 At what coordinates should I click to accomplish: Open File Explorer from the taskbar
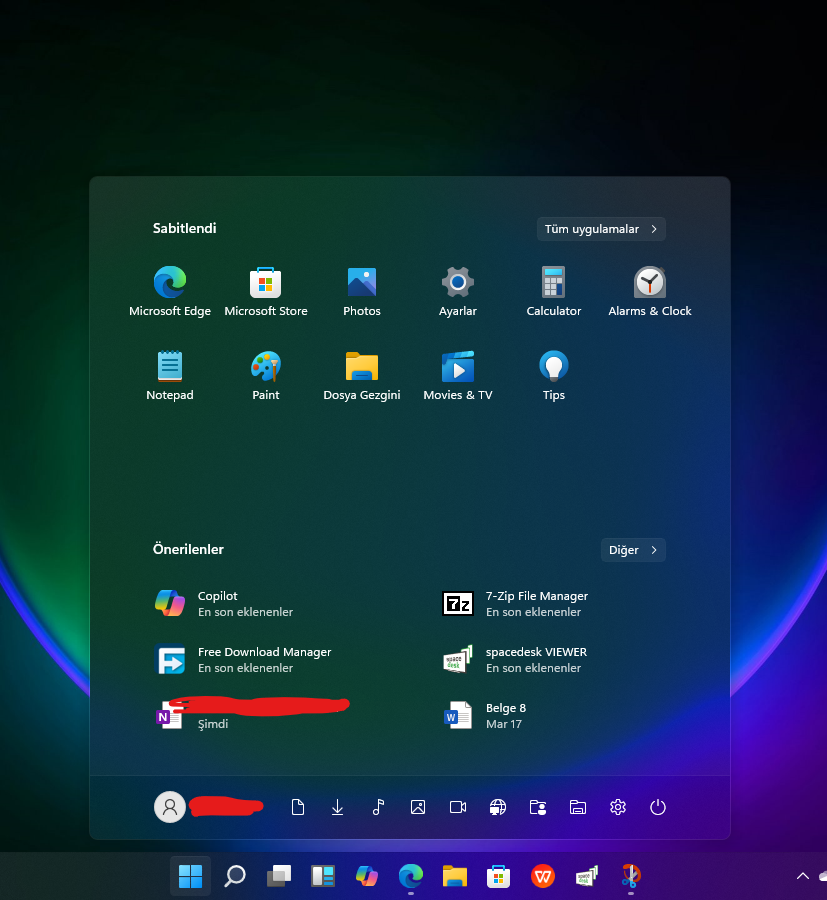tap(455, 876)
